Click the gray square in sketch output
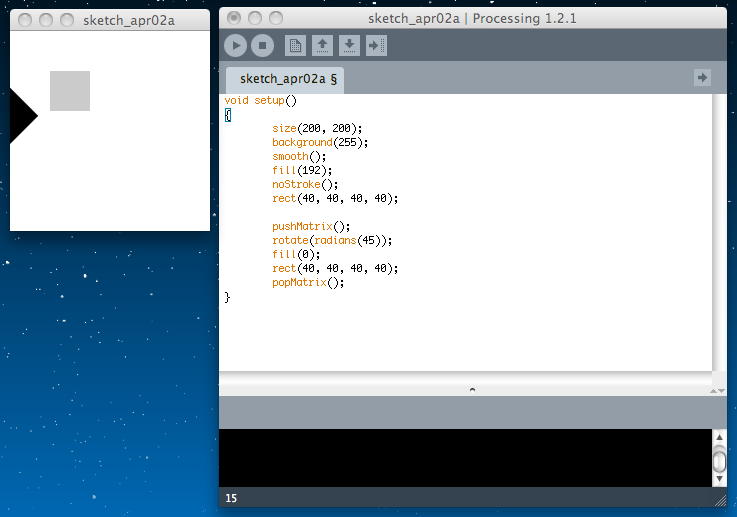 pyautogui.click(x=70, y=91)
